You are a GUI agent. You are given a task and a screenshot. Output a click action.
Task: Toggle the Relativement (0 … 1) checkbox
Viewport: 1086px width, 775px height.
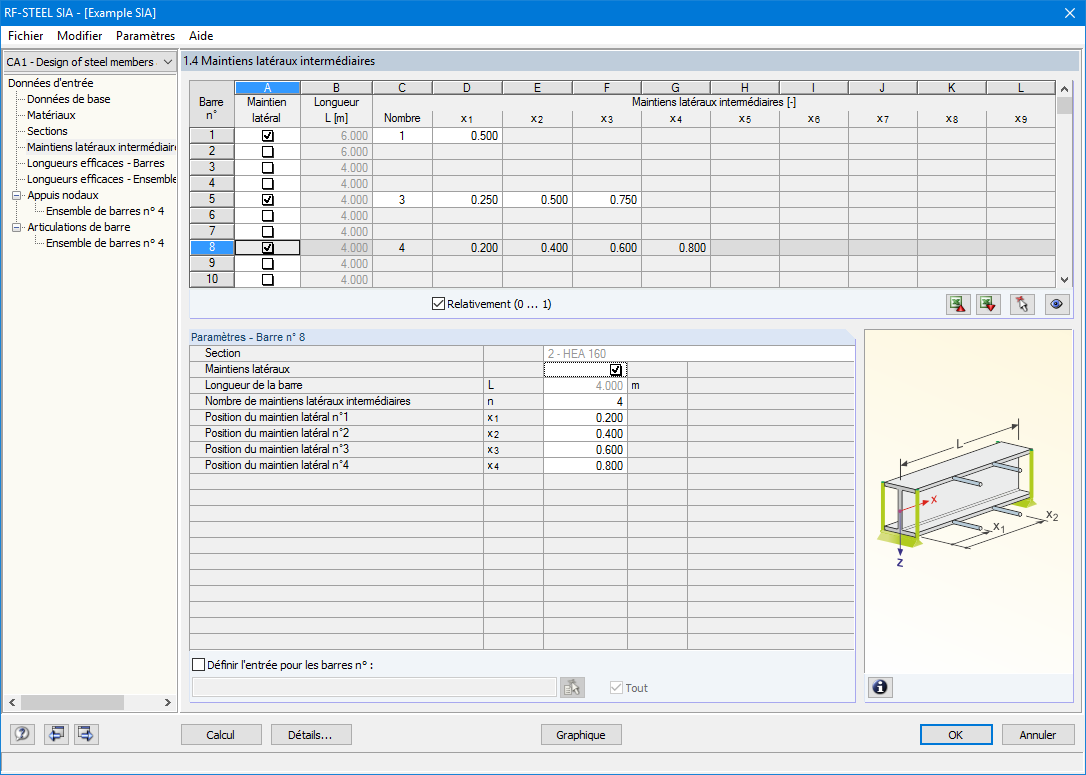pos(438,303)
